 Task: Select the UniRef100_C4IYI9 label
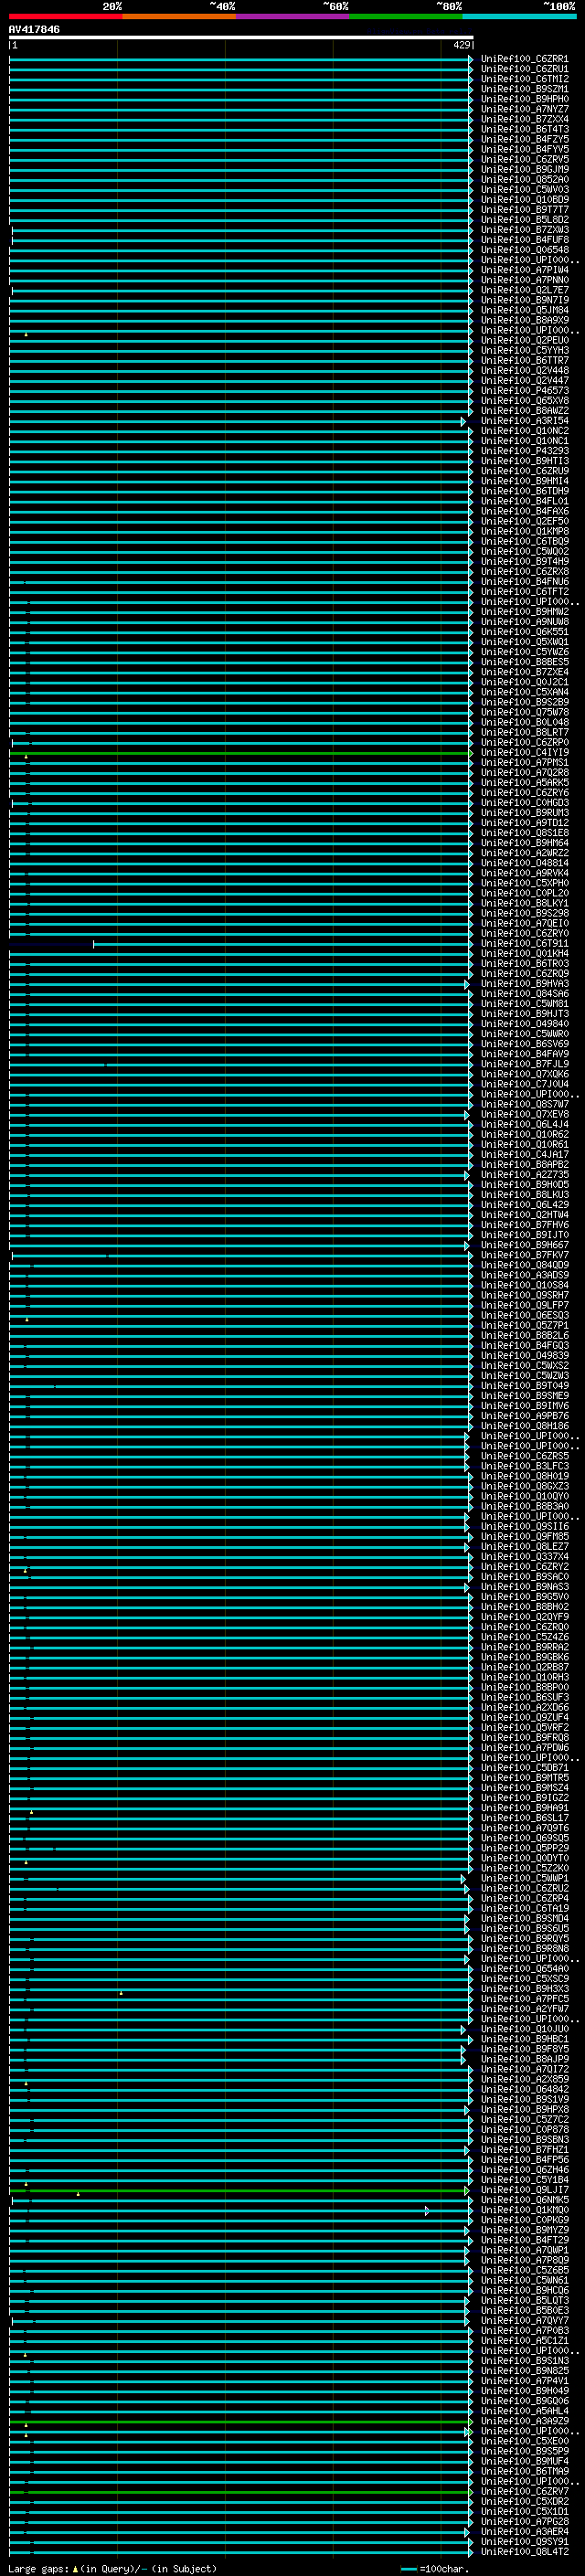[524, 753]
